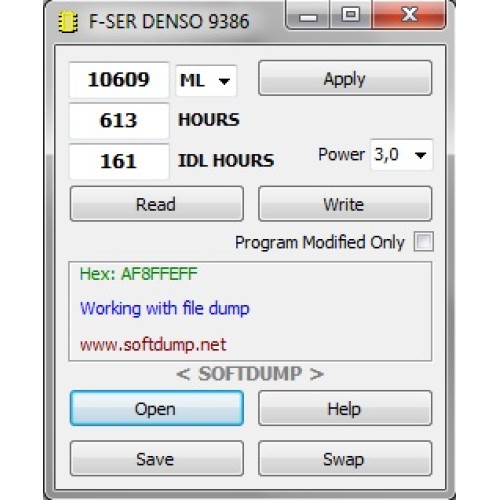Image resolution: width=500 pixels, height=500 pixels.
Task: Click the mileage field showing 10609
Action: point(119,80)
